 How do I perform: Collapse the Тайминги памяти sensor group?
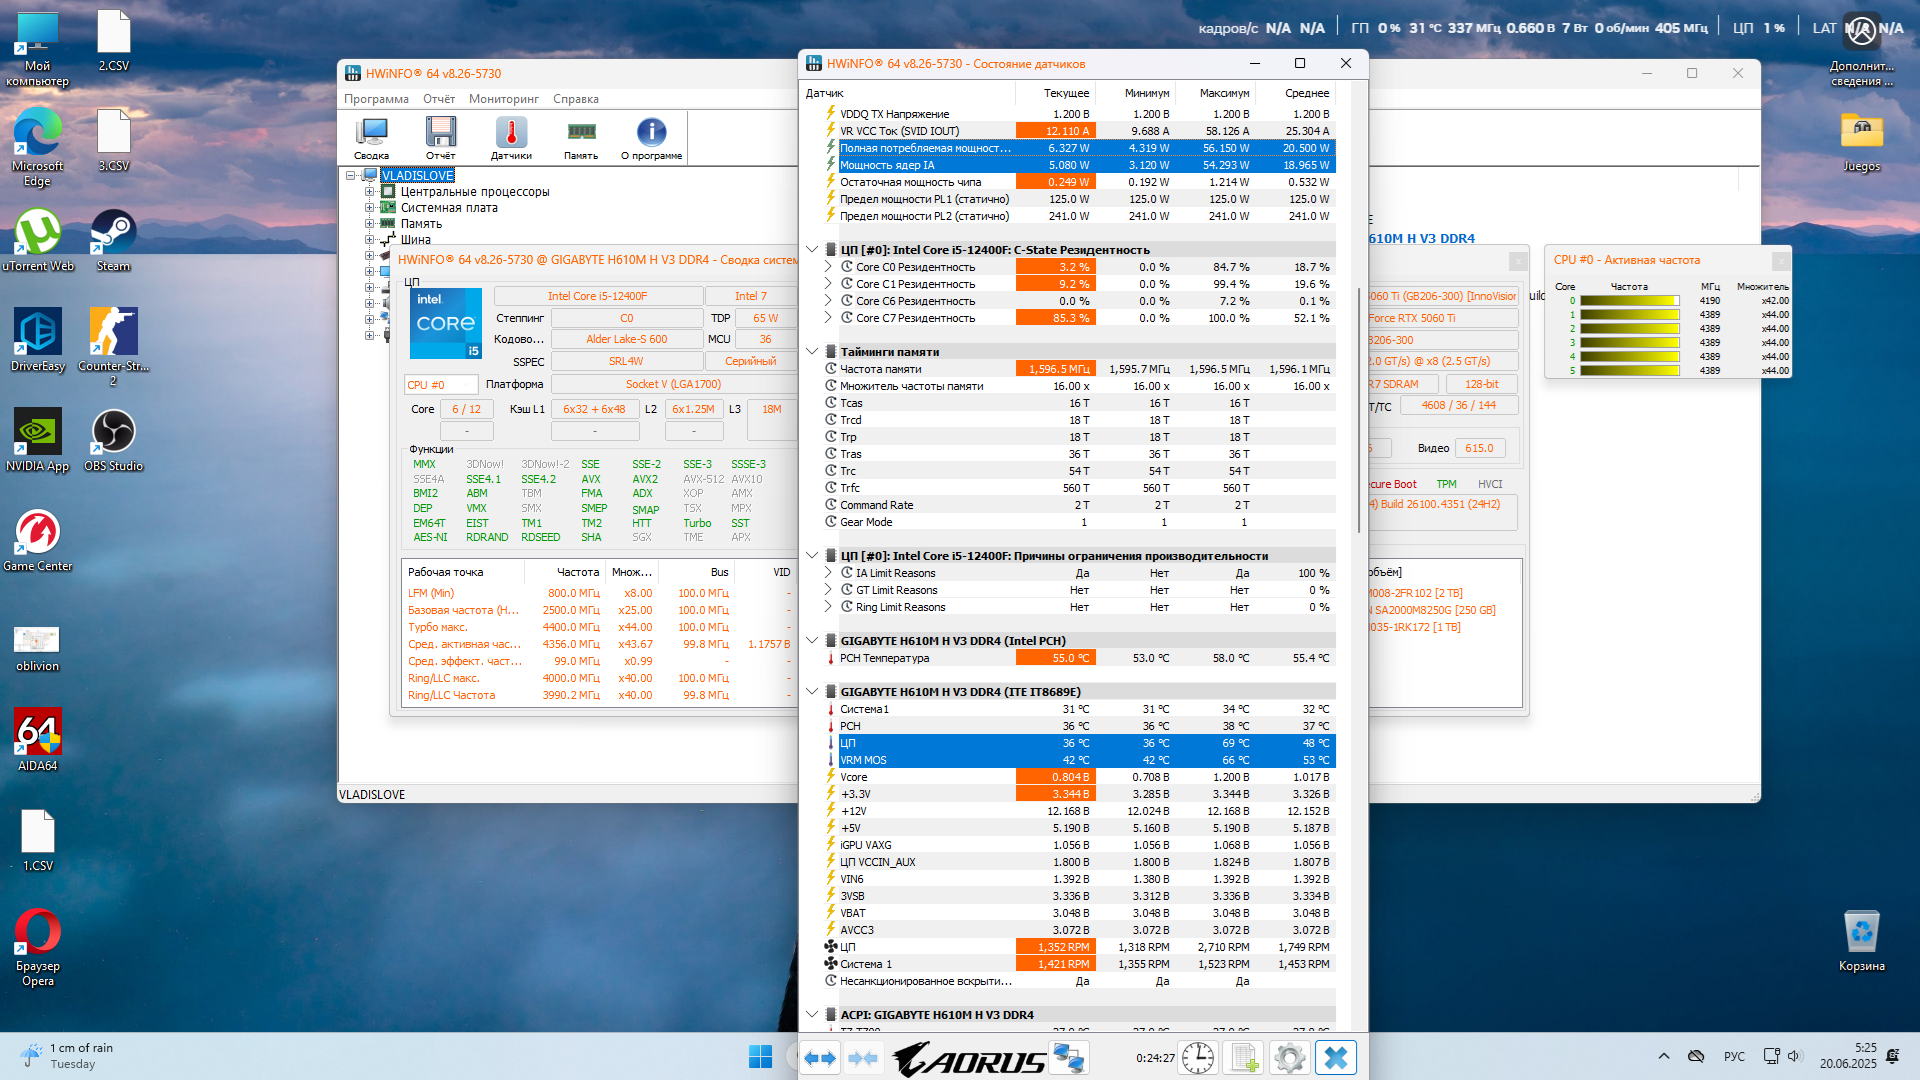[x=812, y=352]
